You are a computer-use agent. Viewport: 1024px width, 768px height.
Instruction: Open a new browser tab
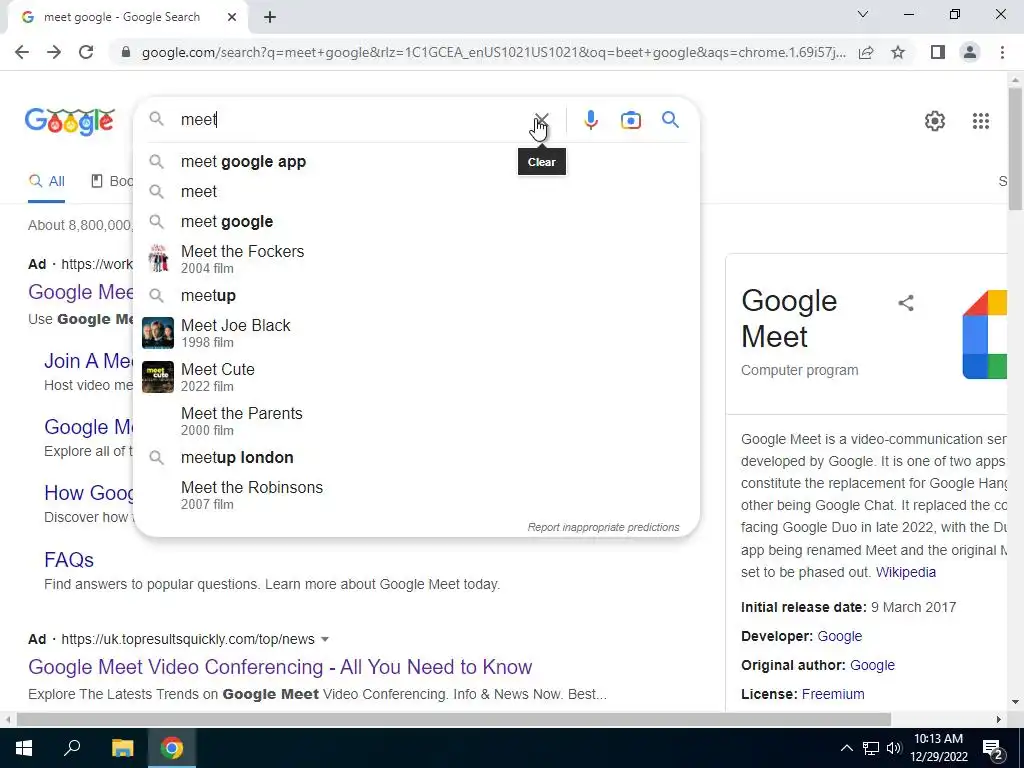pos(270,18)
